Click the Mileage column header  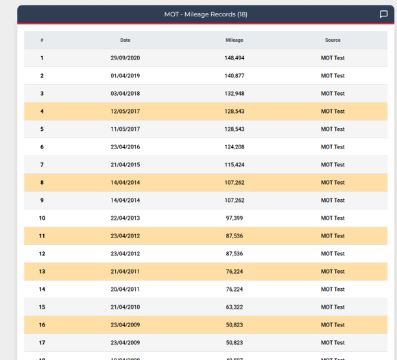pyautogui.click(x=234, y=40)
